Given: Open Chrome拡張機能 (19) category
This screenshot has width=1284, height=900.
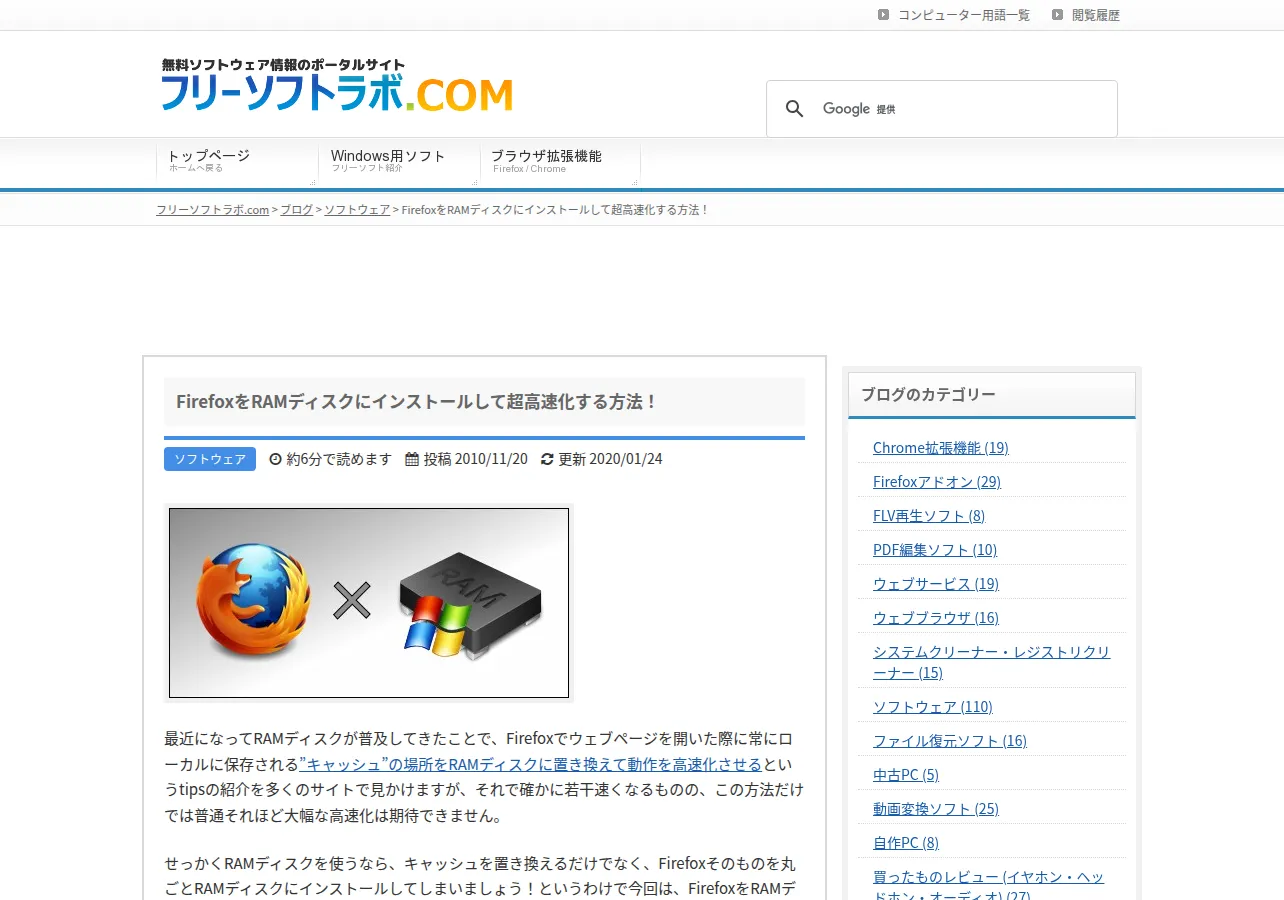Looking at the screenshot, I should tap(941, 448).
